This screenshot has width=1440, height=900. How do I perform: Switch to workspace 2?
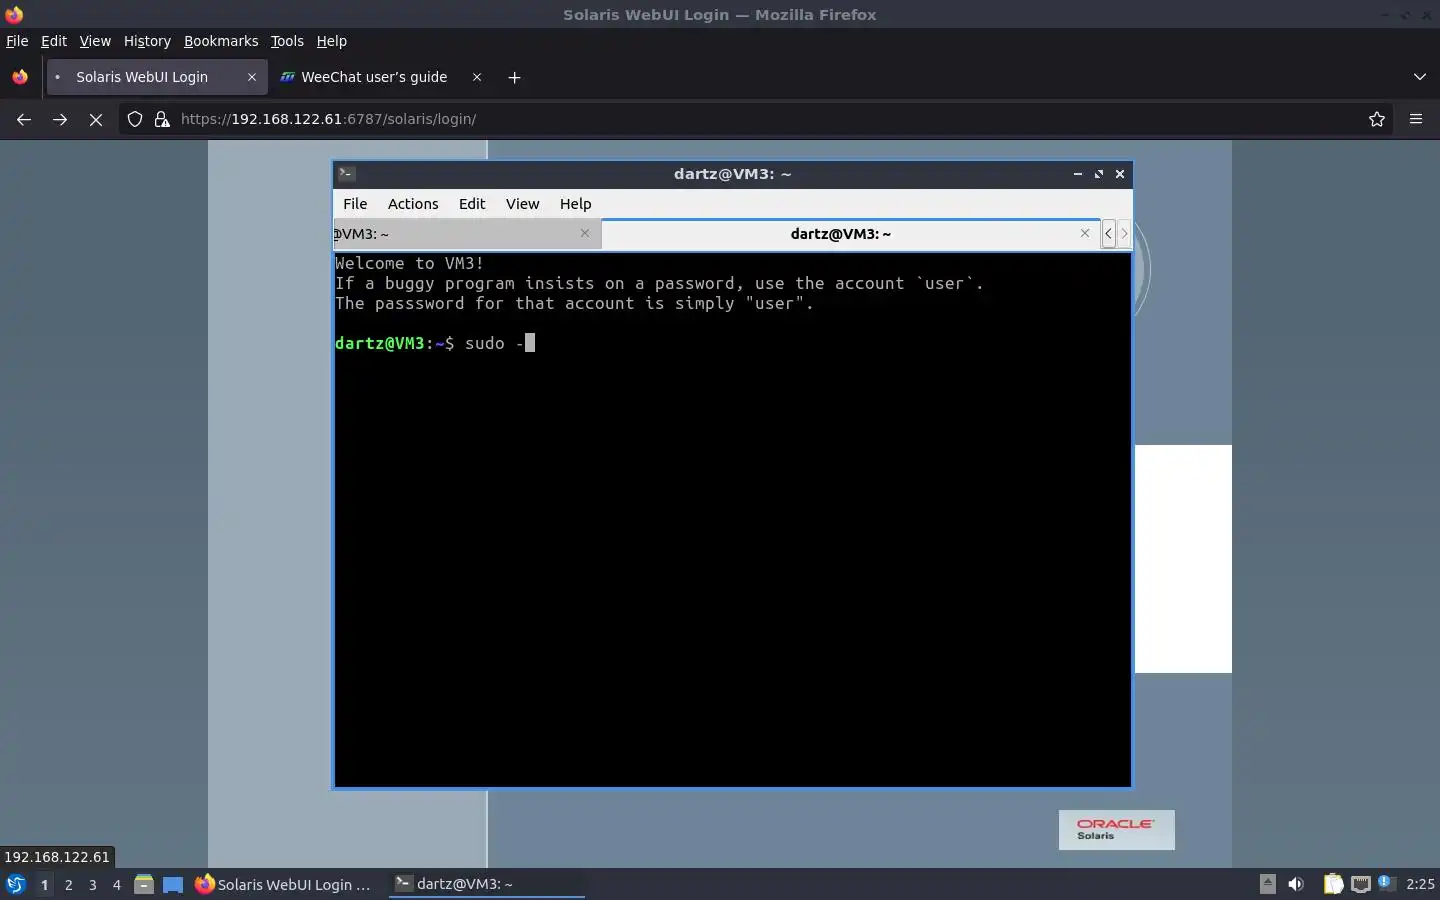click(68, 884)
